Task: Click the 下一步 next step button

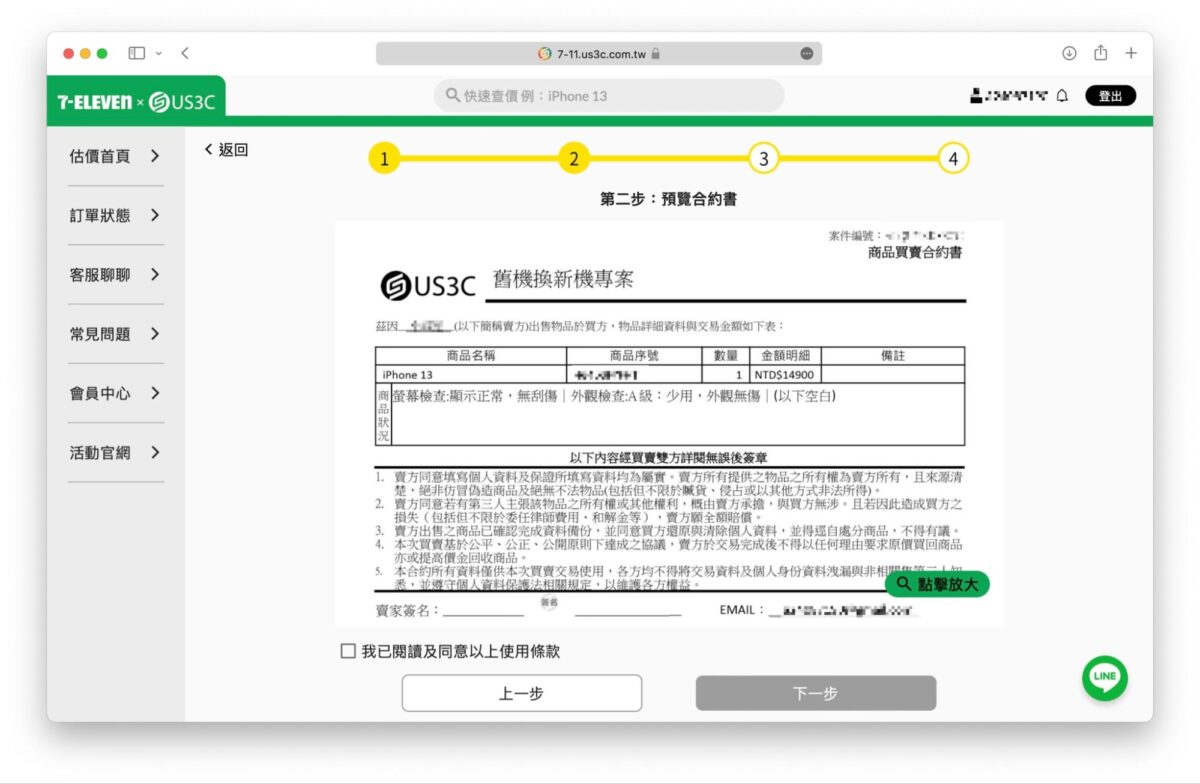Action: point(816,693)
